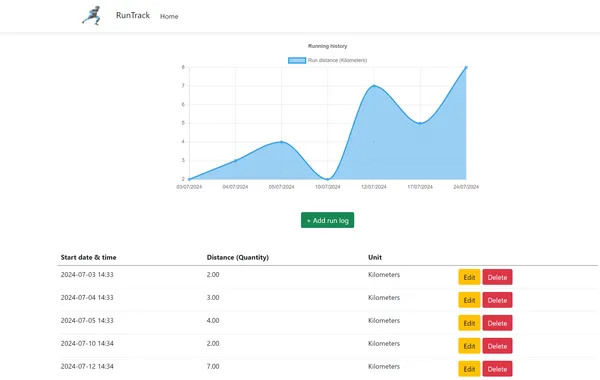This screenshot has height=380, width=600.
Task: Select the 24/07/2024 peak data point
Action: (466, 67)
